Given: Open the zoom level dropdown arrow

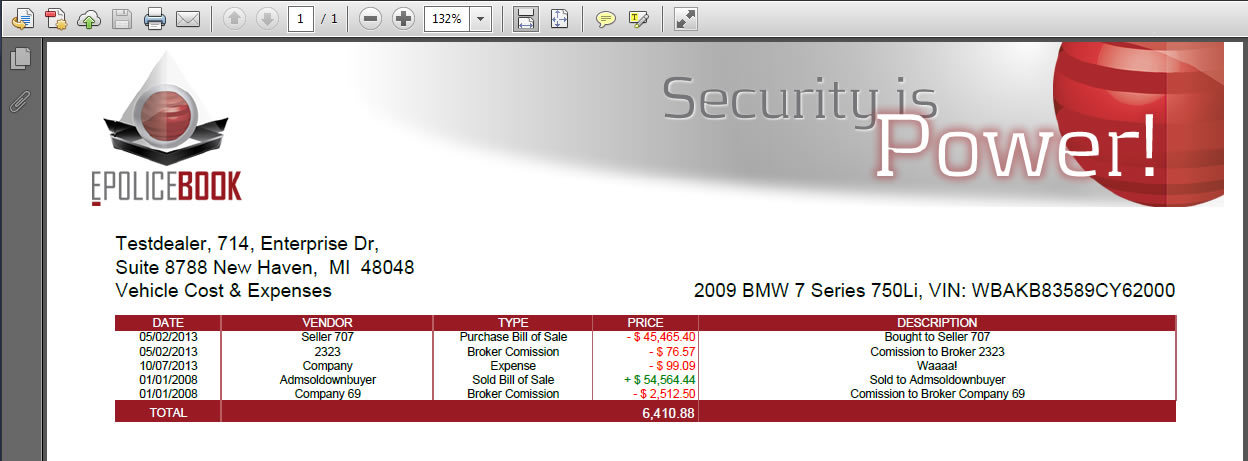Looking at the screenshot, I should pyautogui.click(x=481, y=19).
